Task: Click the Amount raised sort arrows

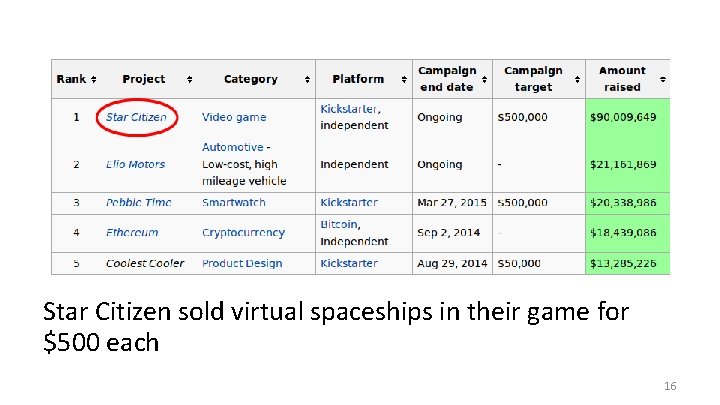Action: (x=664, y=79)
